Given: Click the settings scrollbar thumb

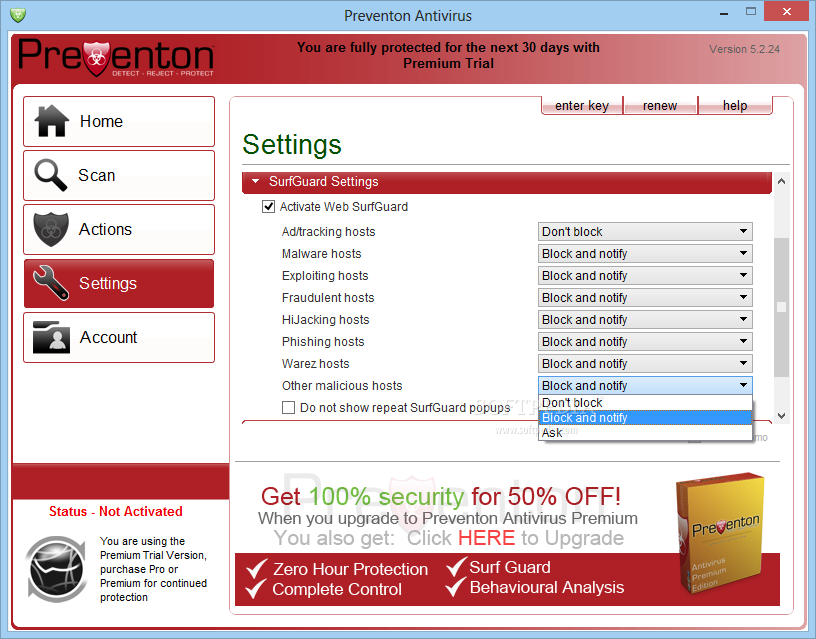Looking at the screenshot, I should [781, 307].
